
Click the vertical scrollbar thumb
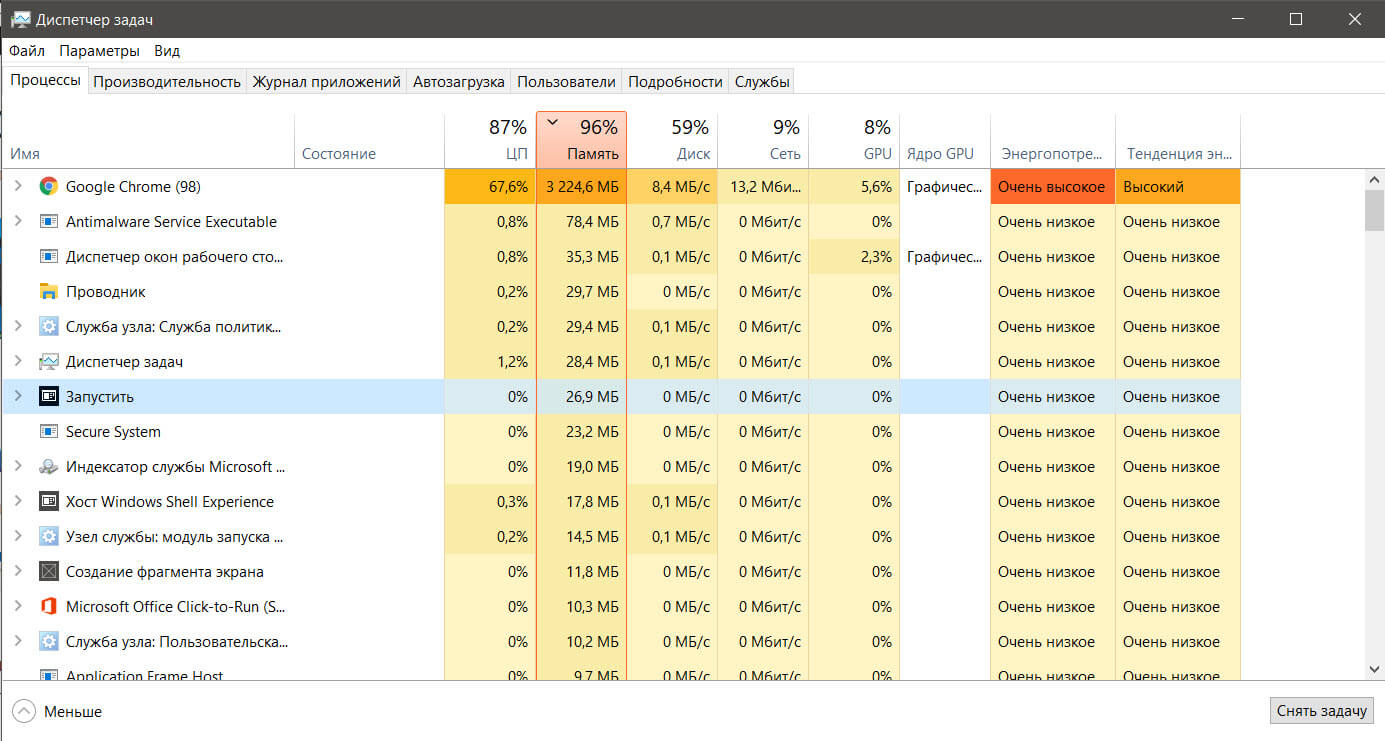1375,210
